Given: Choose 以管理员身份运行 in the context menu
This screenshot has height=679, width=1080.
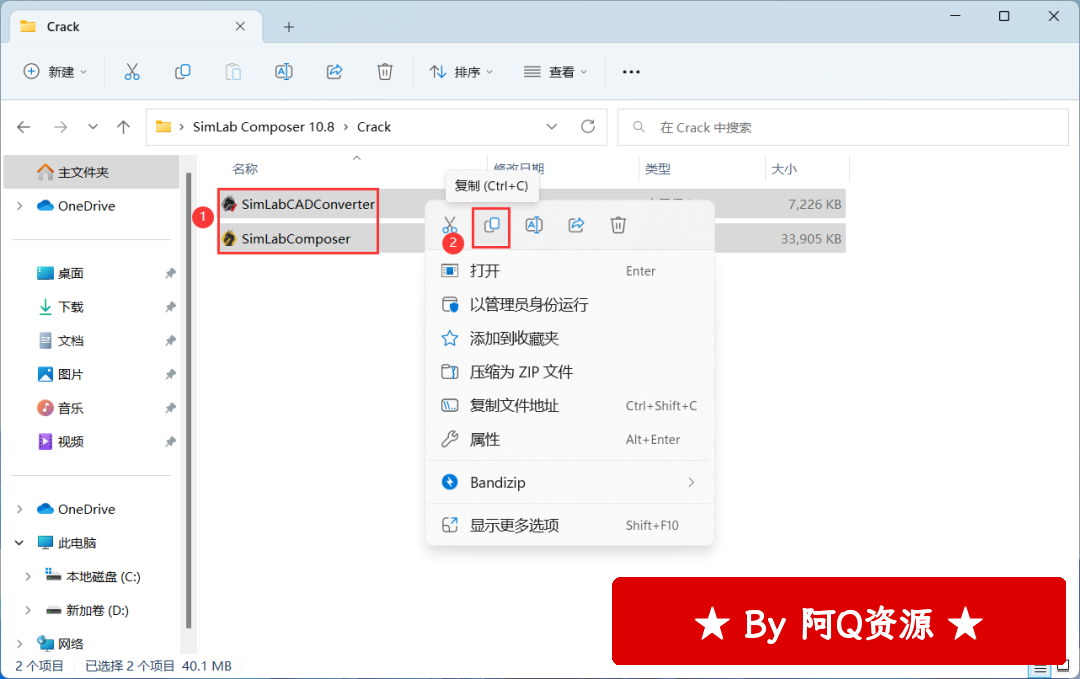Looking at the screenshot, I should coord(570,304).
